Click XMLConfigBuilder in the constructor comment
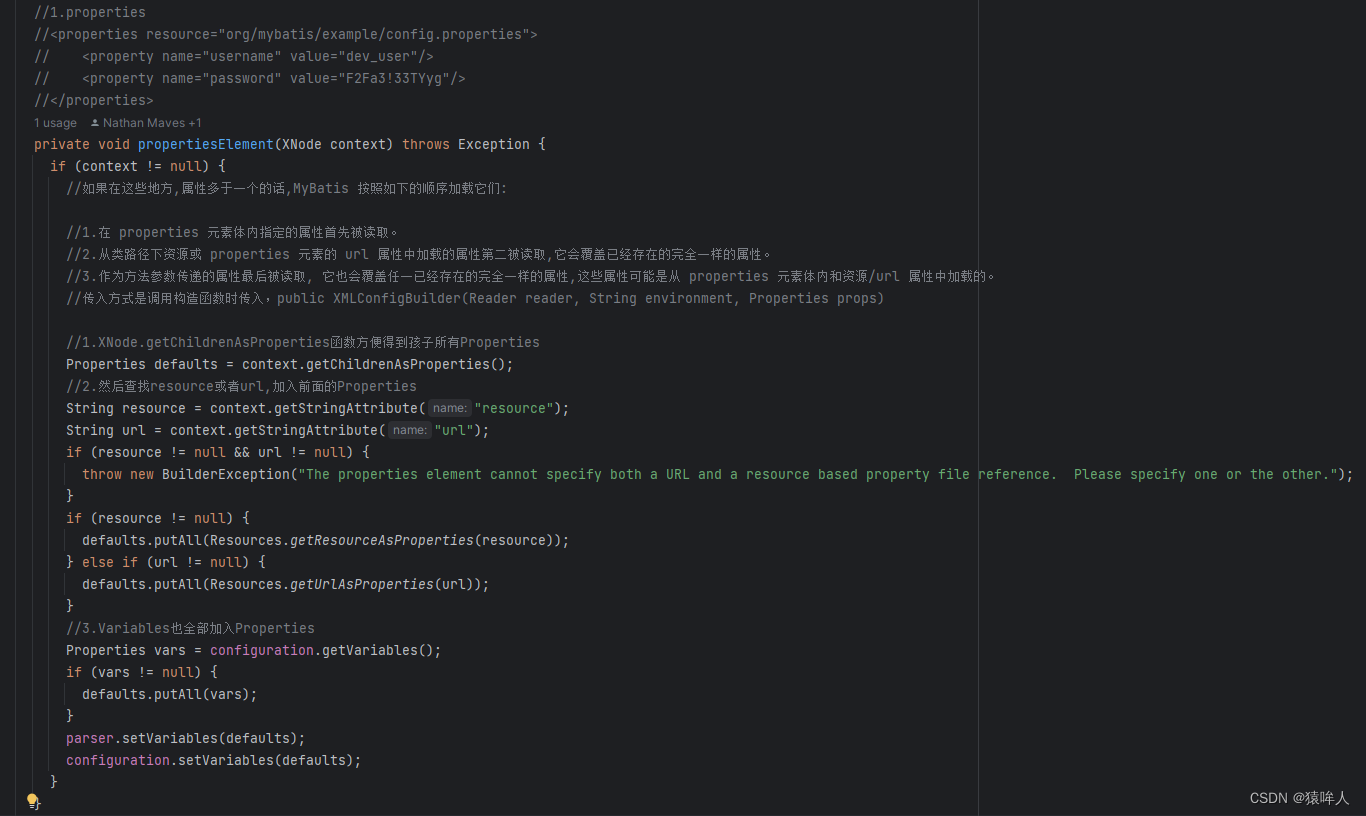 pyautogui.click(x=397, y=298)
